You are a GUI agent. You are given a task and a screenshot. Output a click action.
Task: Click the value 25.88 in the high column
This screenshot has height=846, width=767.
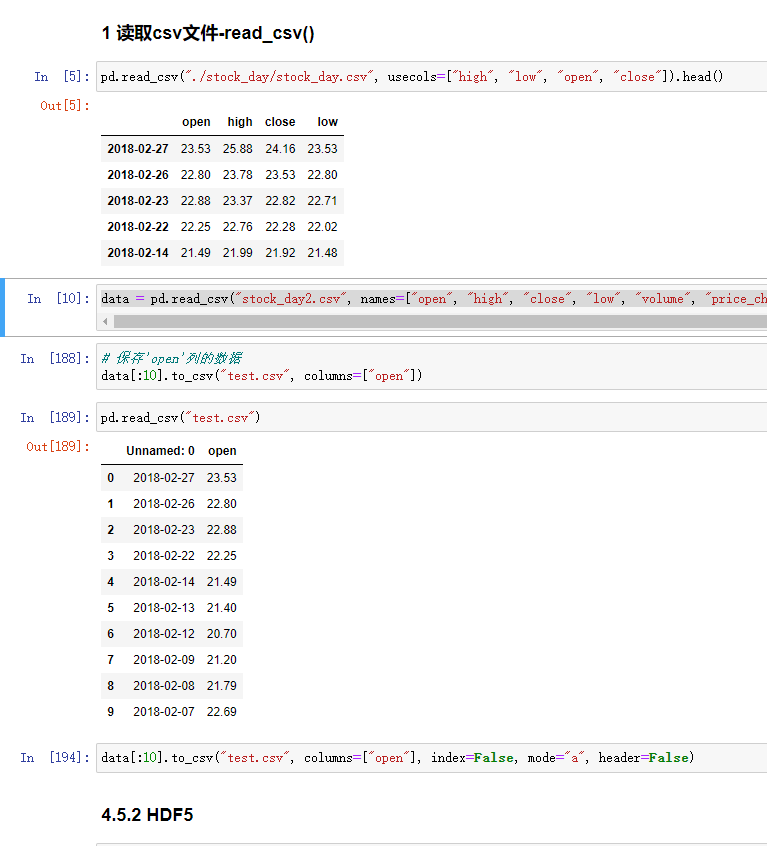(238, 149)
